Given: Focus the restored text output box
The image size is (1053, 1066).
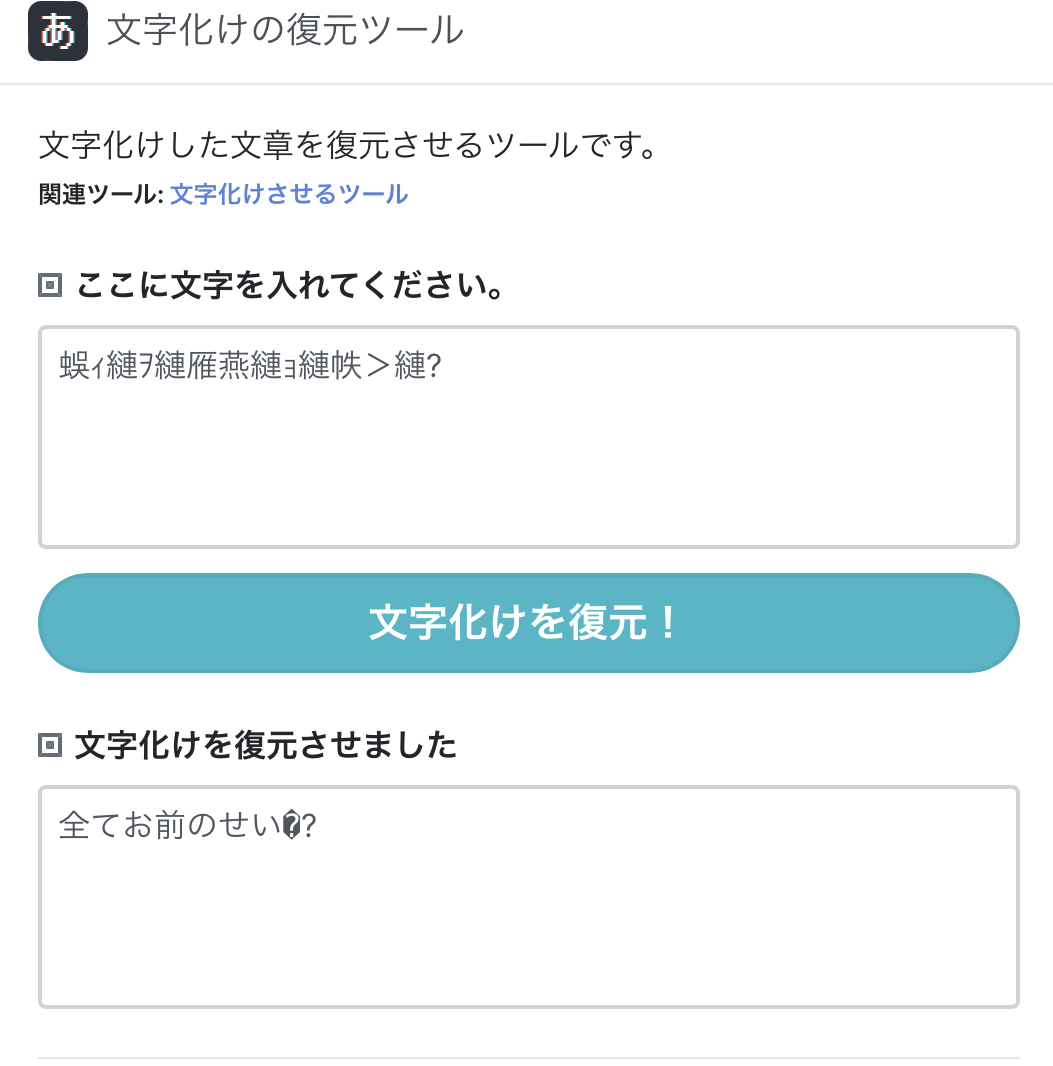Looking at the screenshot, I should 529,897.
